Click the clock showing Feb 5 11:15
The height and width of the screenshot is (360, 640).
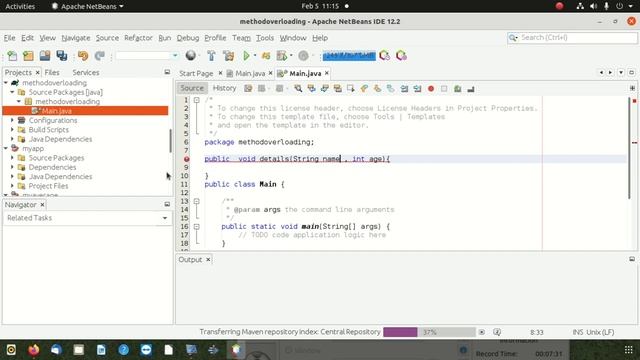(x=320, y=6)
